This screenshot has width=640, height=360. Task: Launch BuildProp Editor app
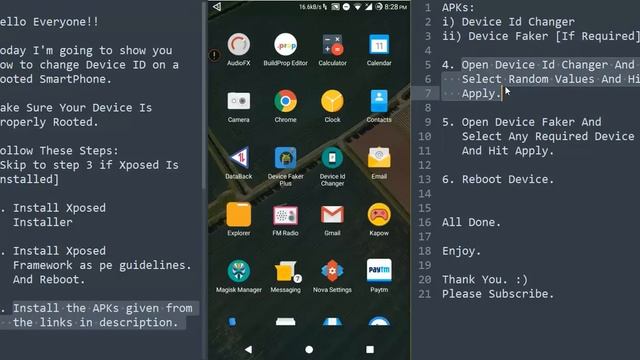pyautogui.click(x=285, y=50)
